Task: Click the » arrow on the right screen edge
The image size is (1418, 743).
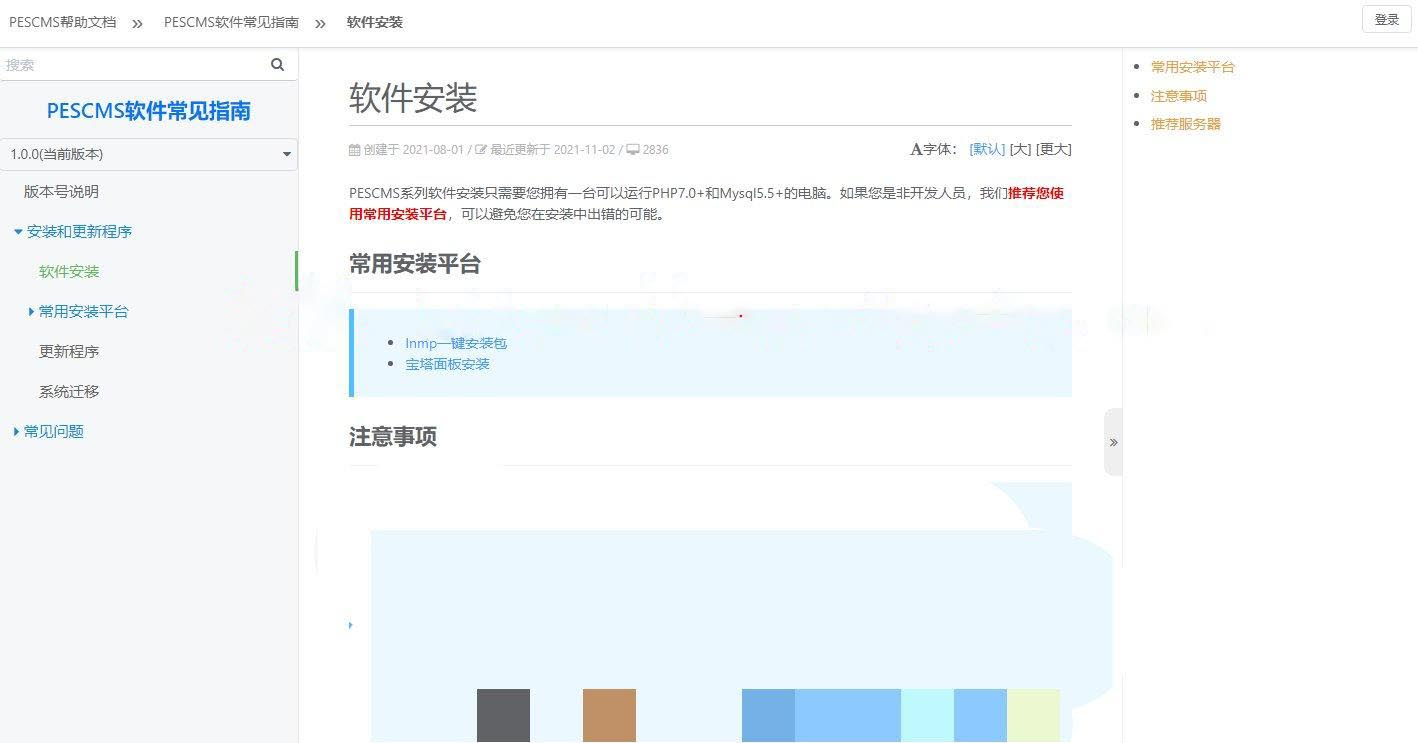Action: click(1113, 441)
